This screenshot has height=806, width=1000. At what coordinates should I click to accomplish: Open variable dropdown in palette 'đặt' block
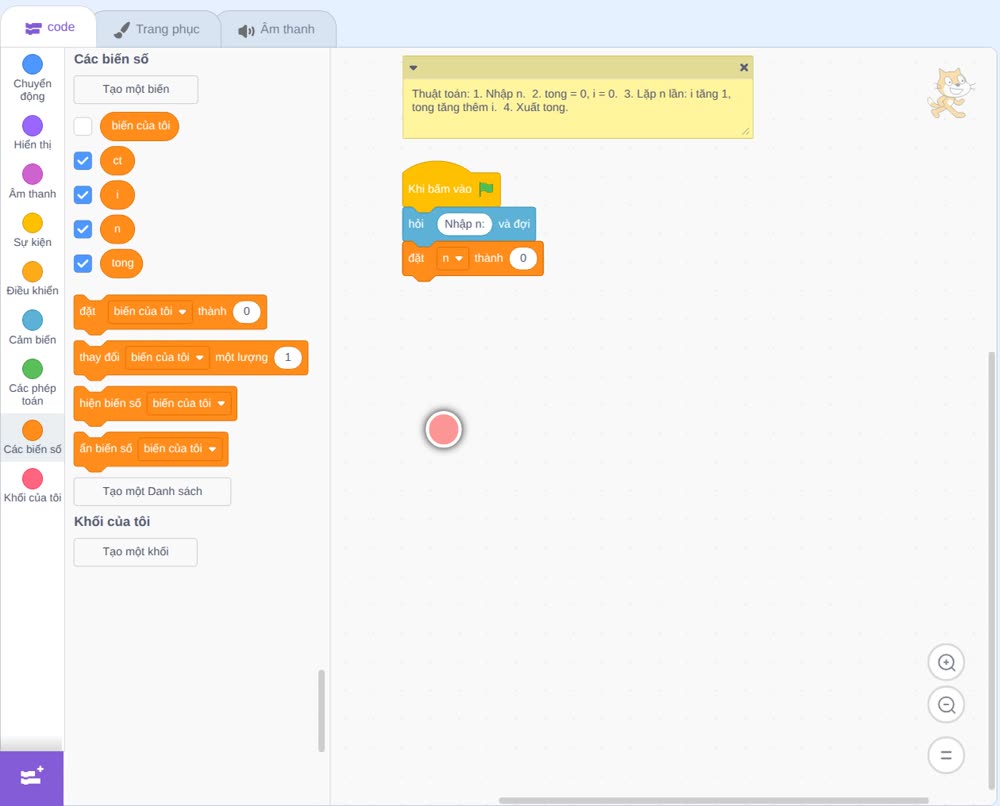[x=150, y=311]
